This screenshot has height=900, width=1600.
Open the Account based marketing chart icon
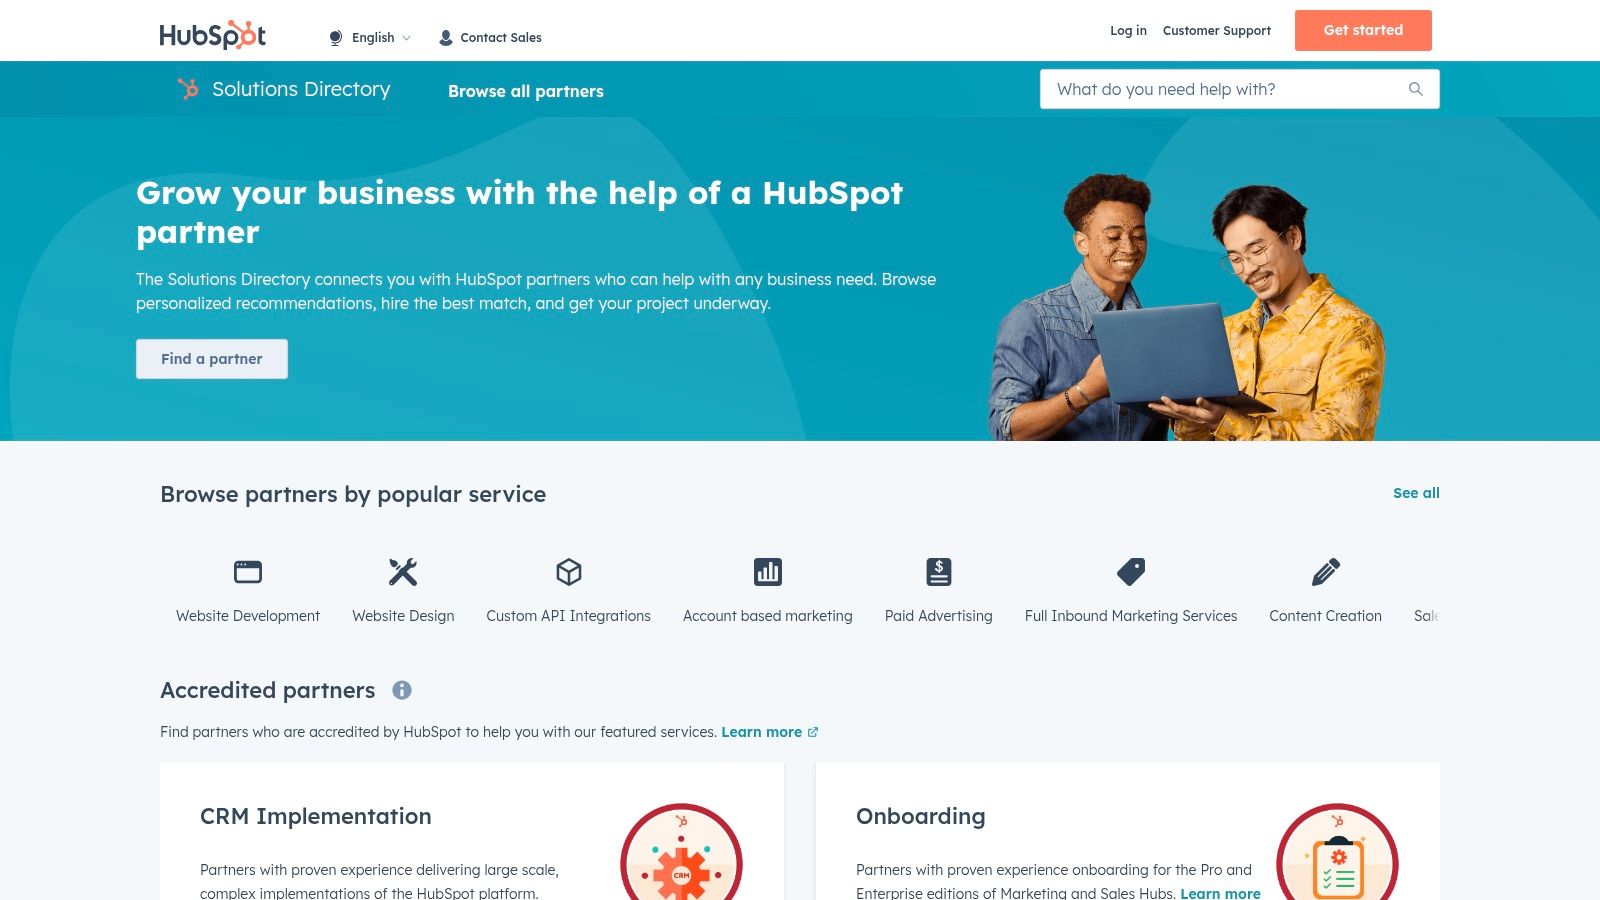coord(768,572)
